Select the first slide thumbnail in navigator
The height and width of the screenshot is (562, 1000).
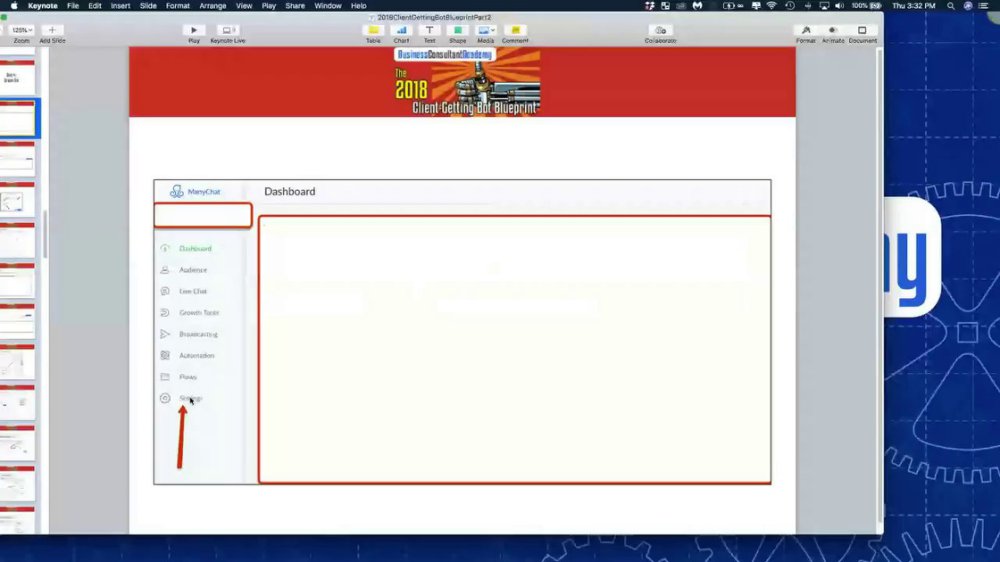17,75
